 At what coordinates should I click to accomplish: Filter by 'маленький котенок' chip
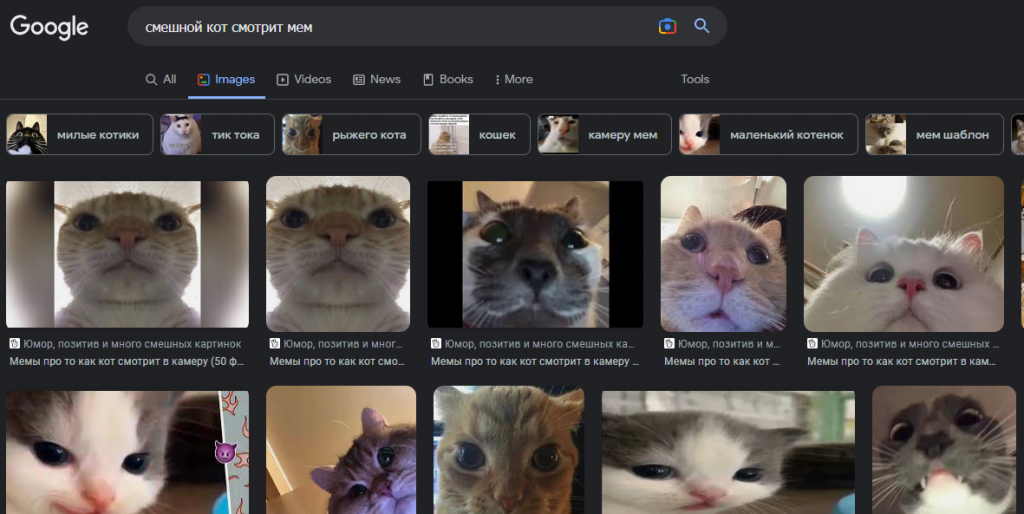[x=768, y=135]
